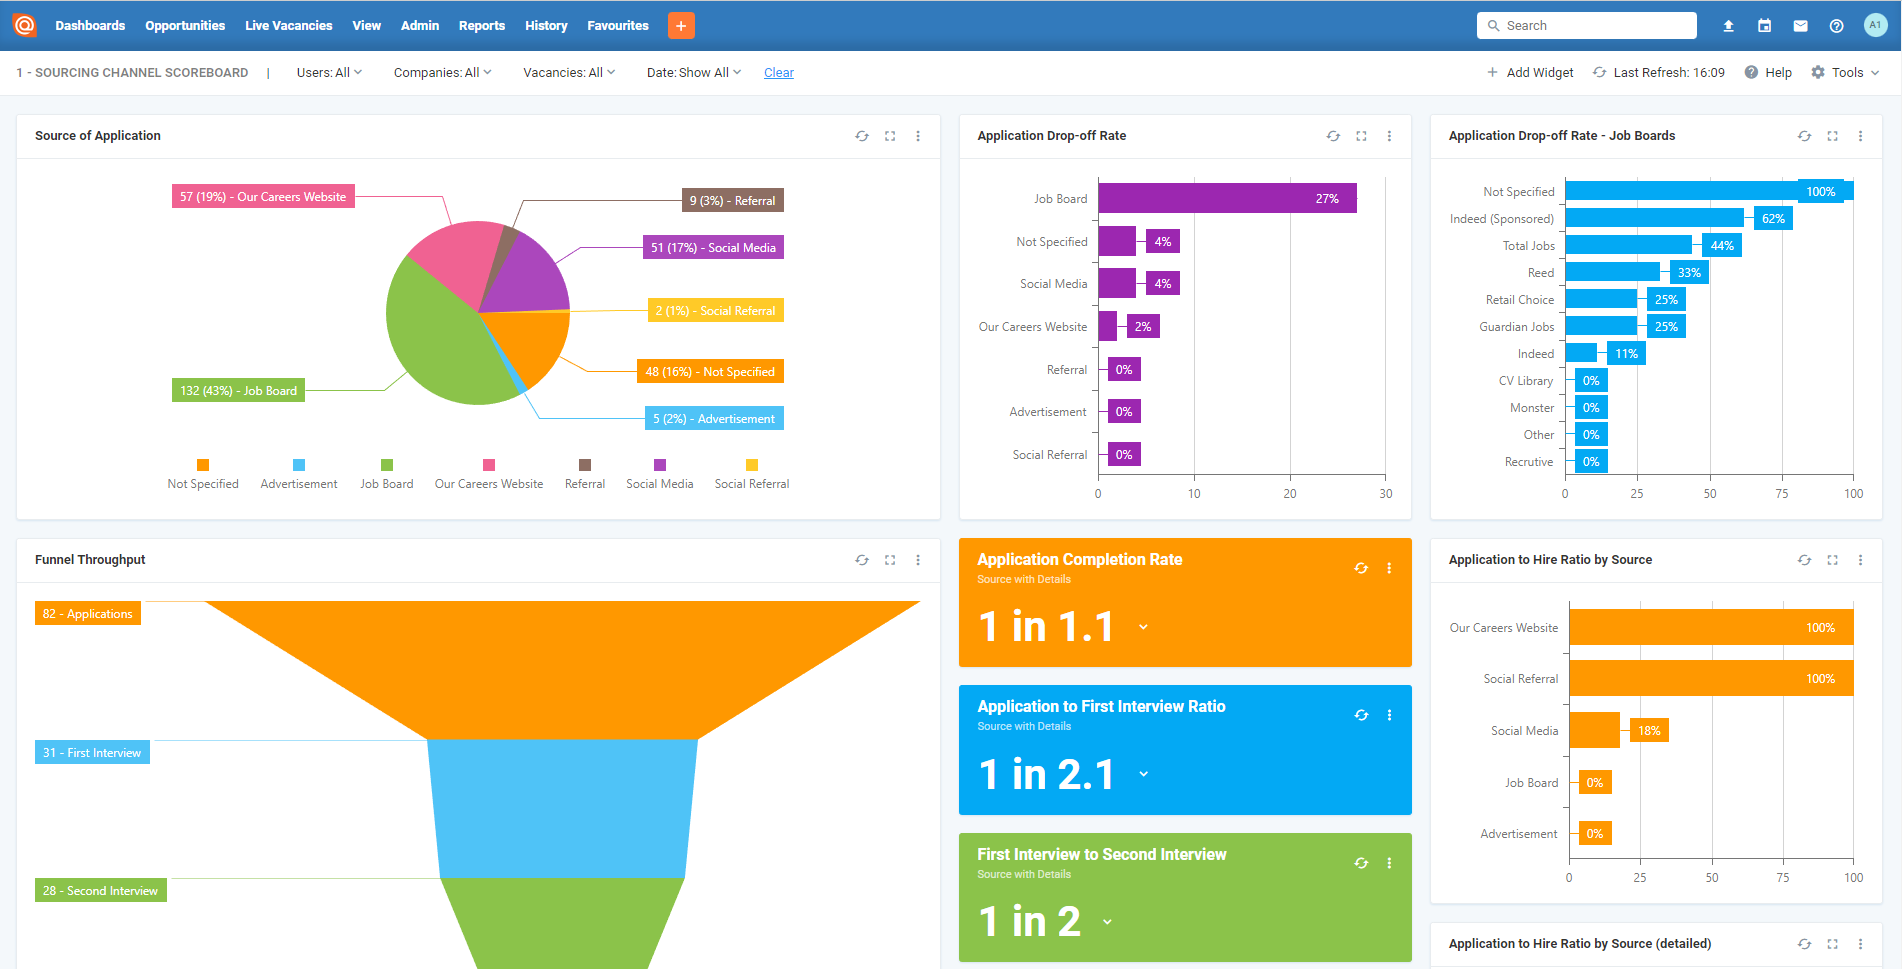
Task: Click the Add Widget button
Action: point(1530,73)
